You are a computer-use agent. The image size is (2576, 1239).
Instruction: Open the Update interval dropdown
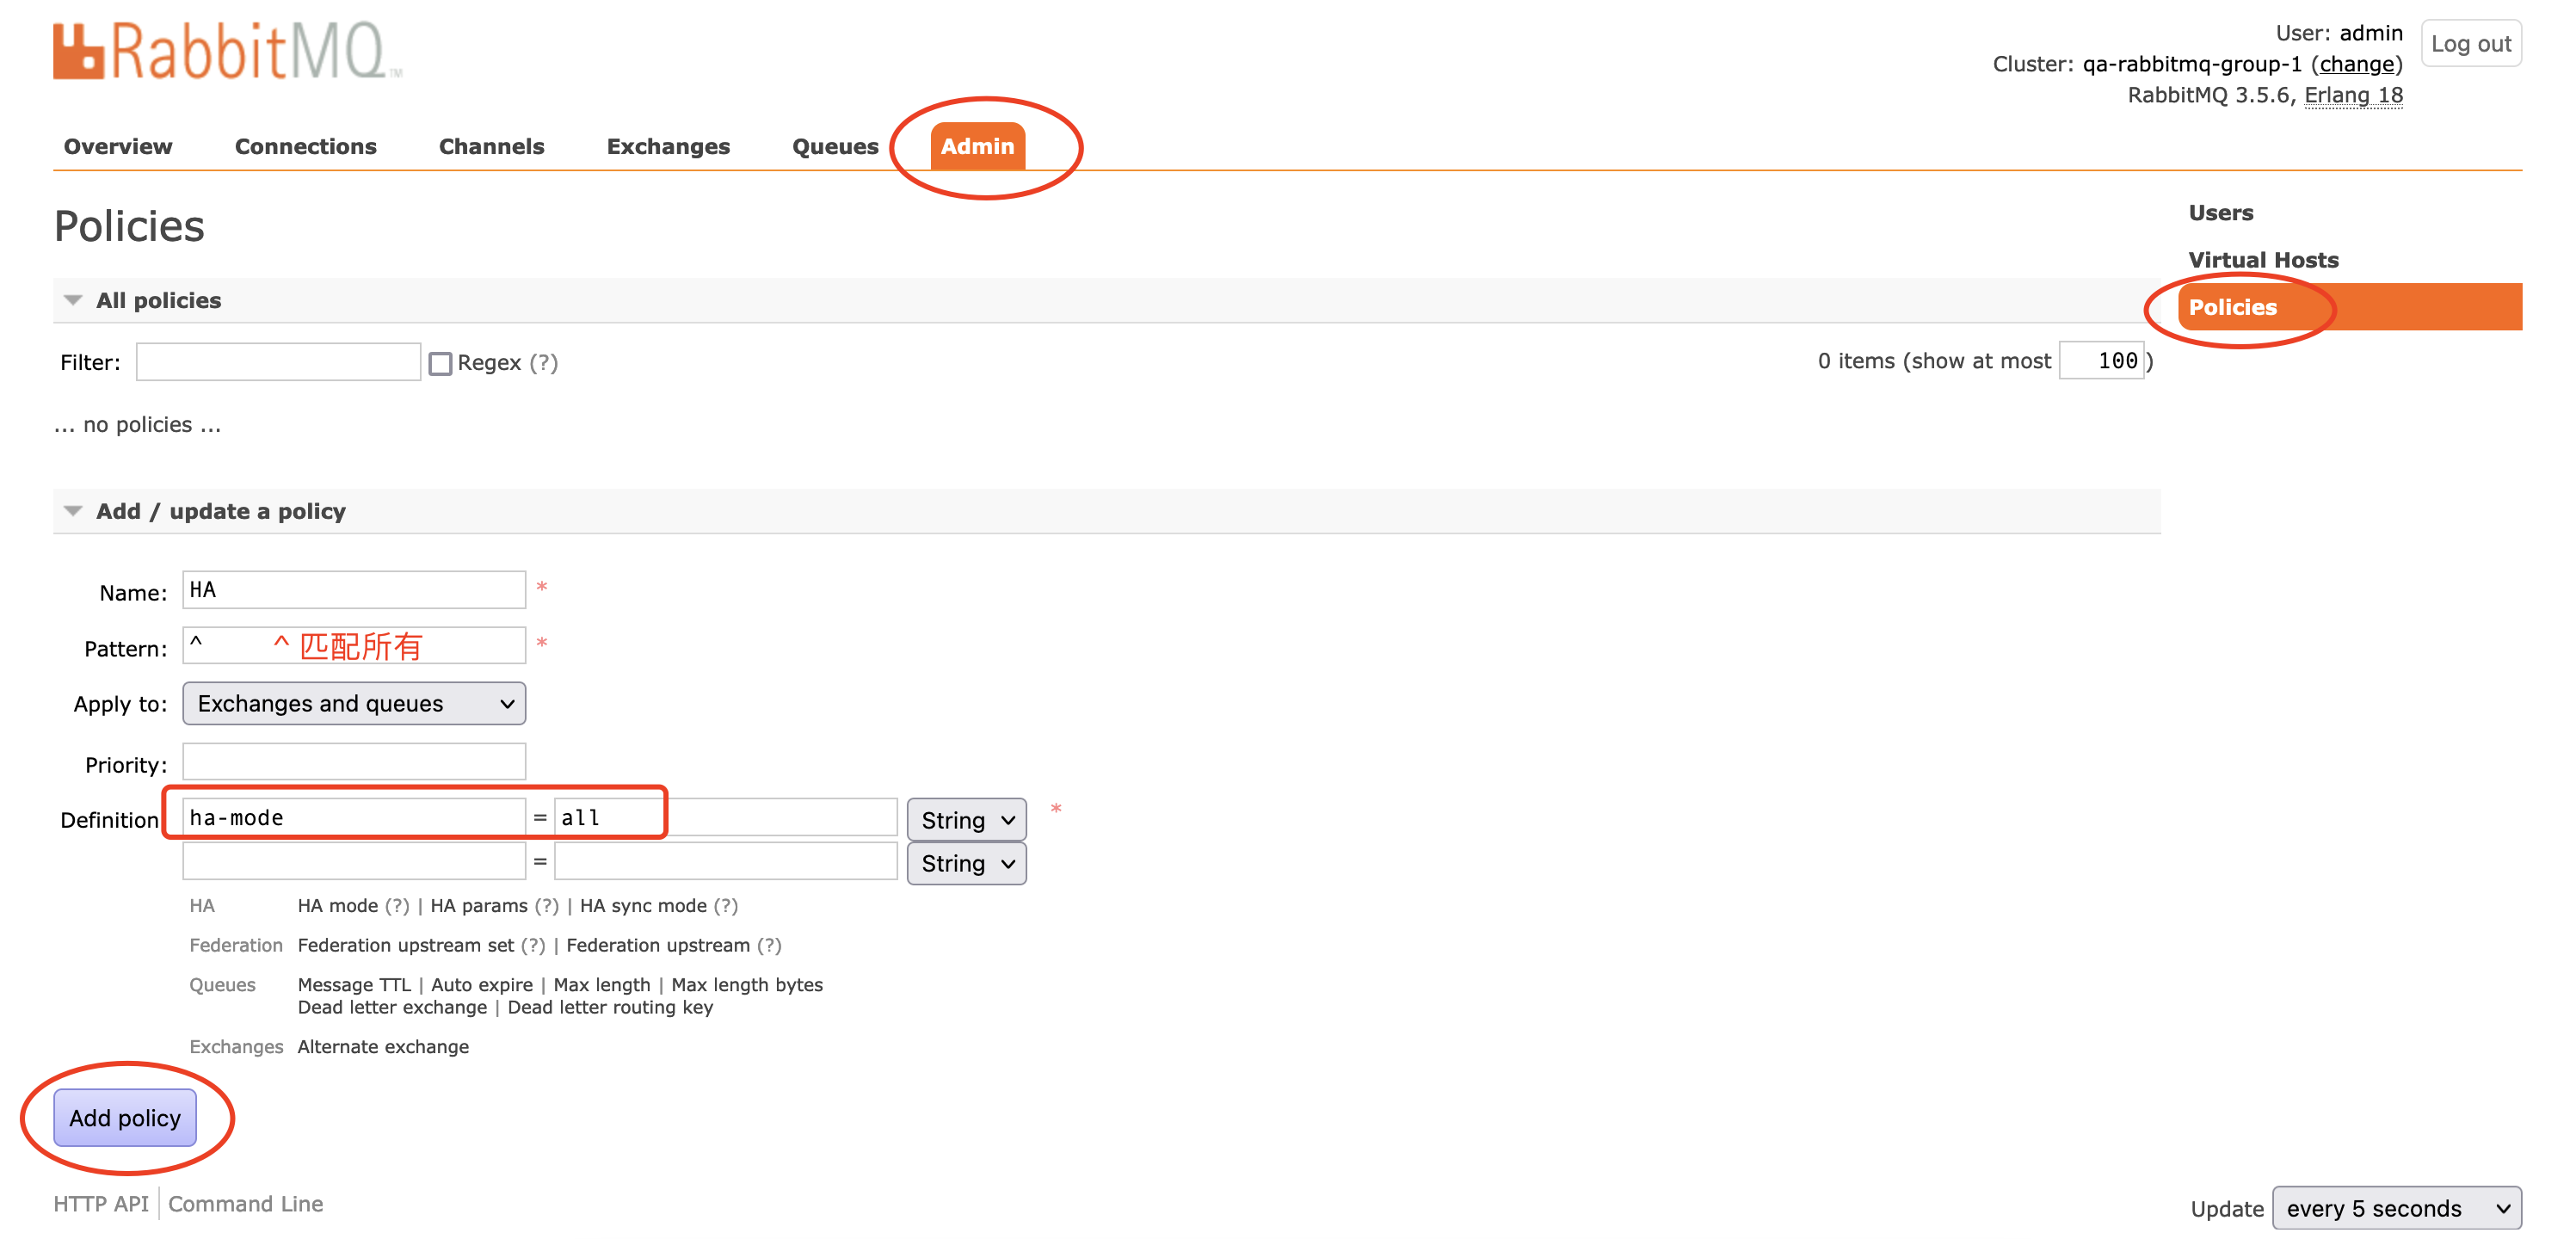(2396, 1208)
